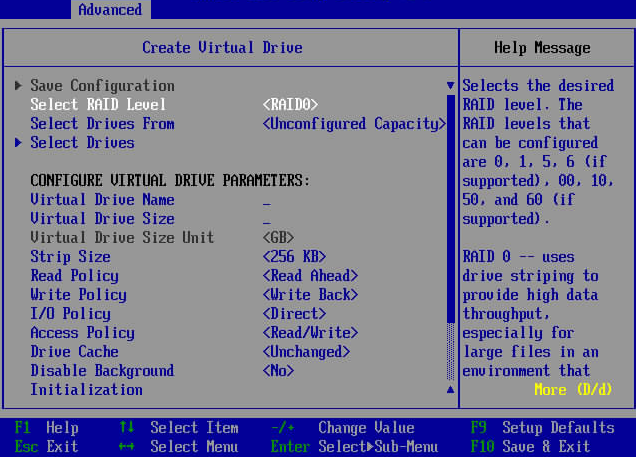
Task: Change the Unchanged drive cache value
Action: [306, 352]
